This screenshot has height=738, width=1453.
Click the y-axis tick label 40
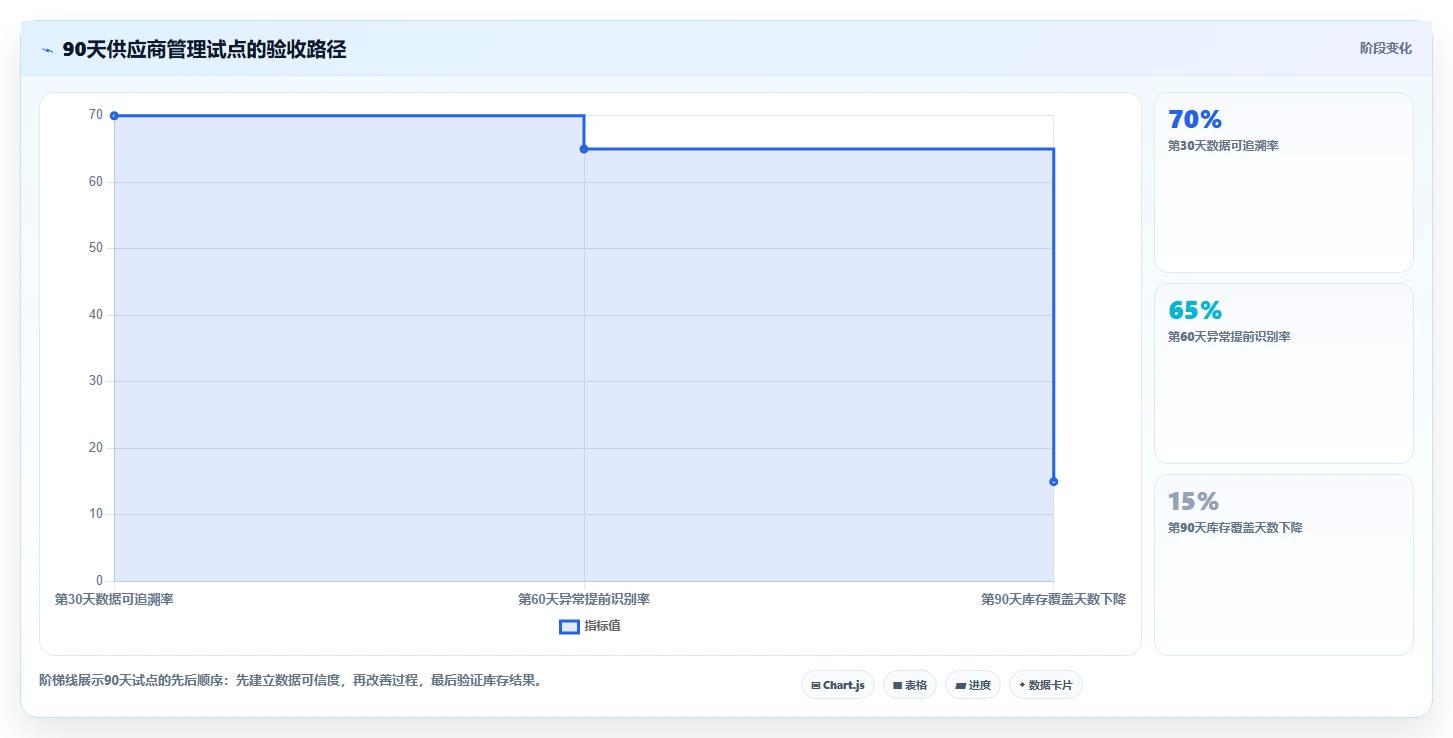click(x=96, y=315)
